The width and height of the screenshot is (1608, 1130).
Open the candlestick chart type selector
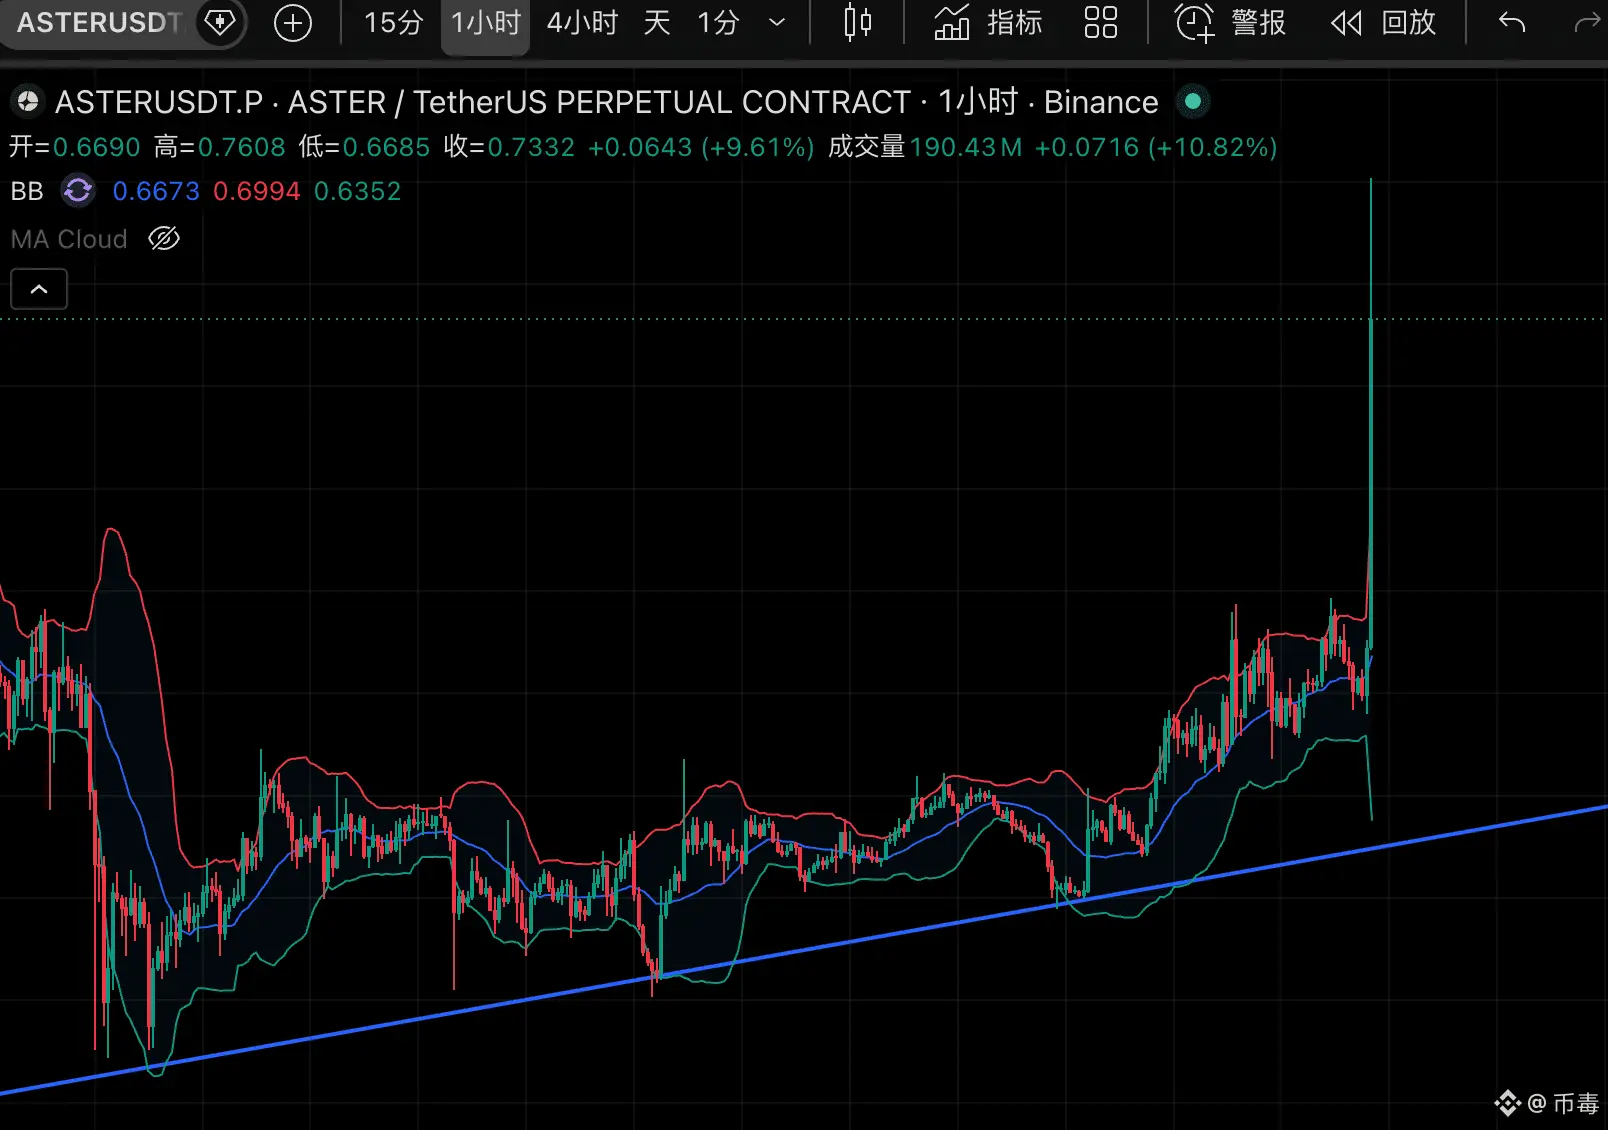[857, 22]
